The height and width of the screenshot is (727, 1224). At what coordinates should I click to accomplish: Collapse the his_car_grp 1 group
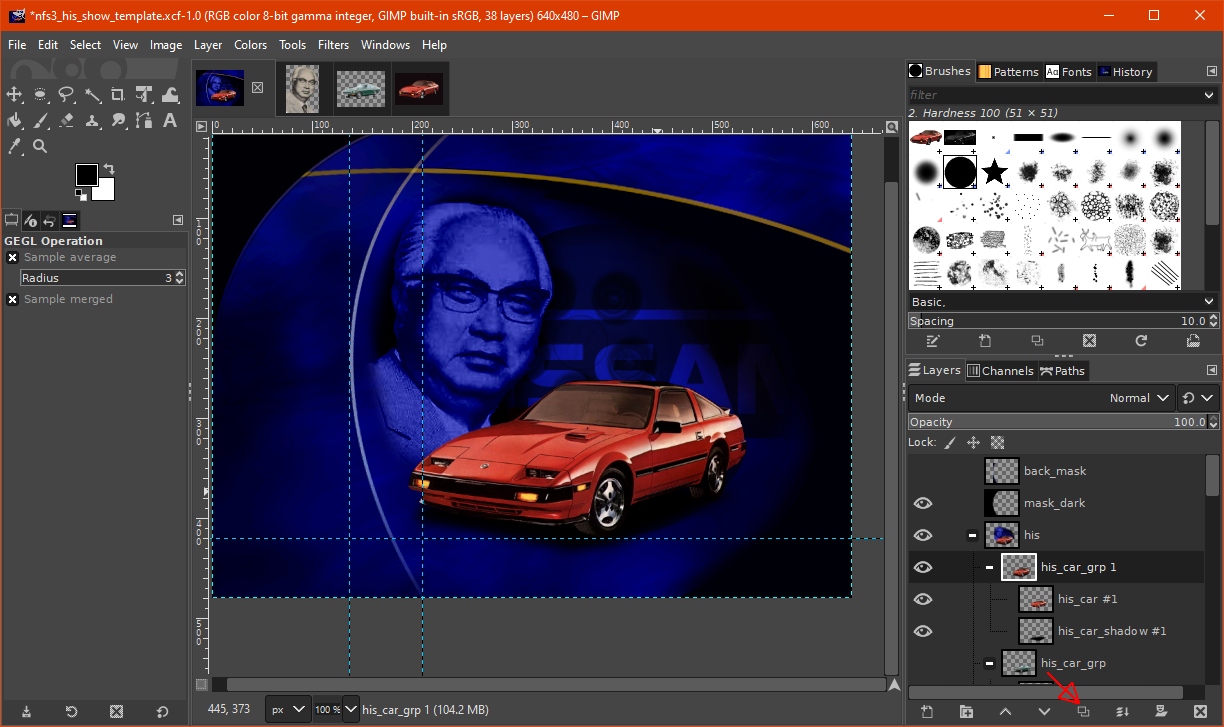989,567
